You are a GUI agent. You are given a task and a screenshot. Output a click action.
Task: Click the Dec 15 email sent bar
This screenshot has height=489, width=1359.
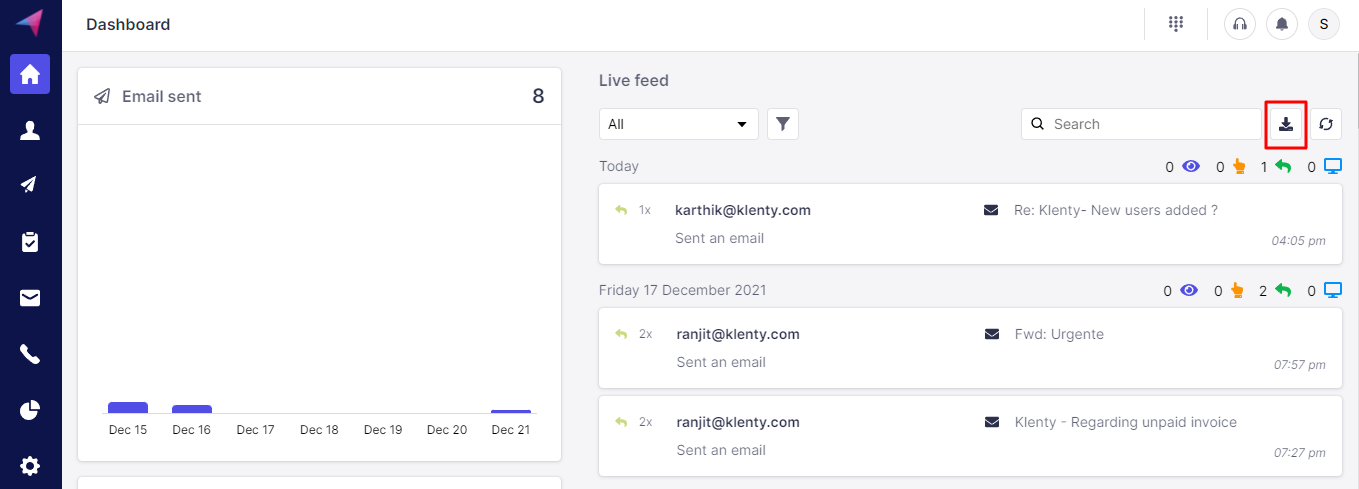click(x=128, y=407)
